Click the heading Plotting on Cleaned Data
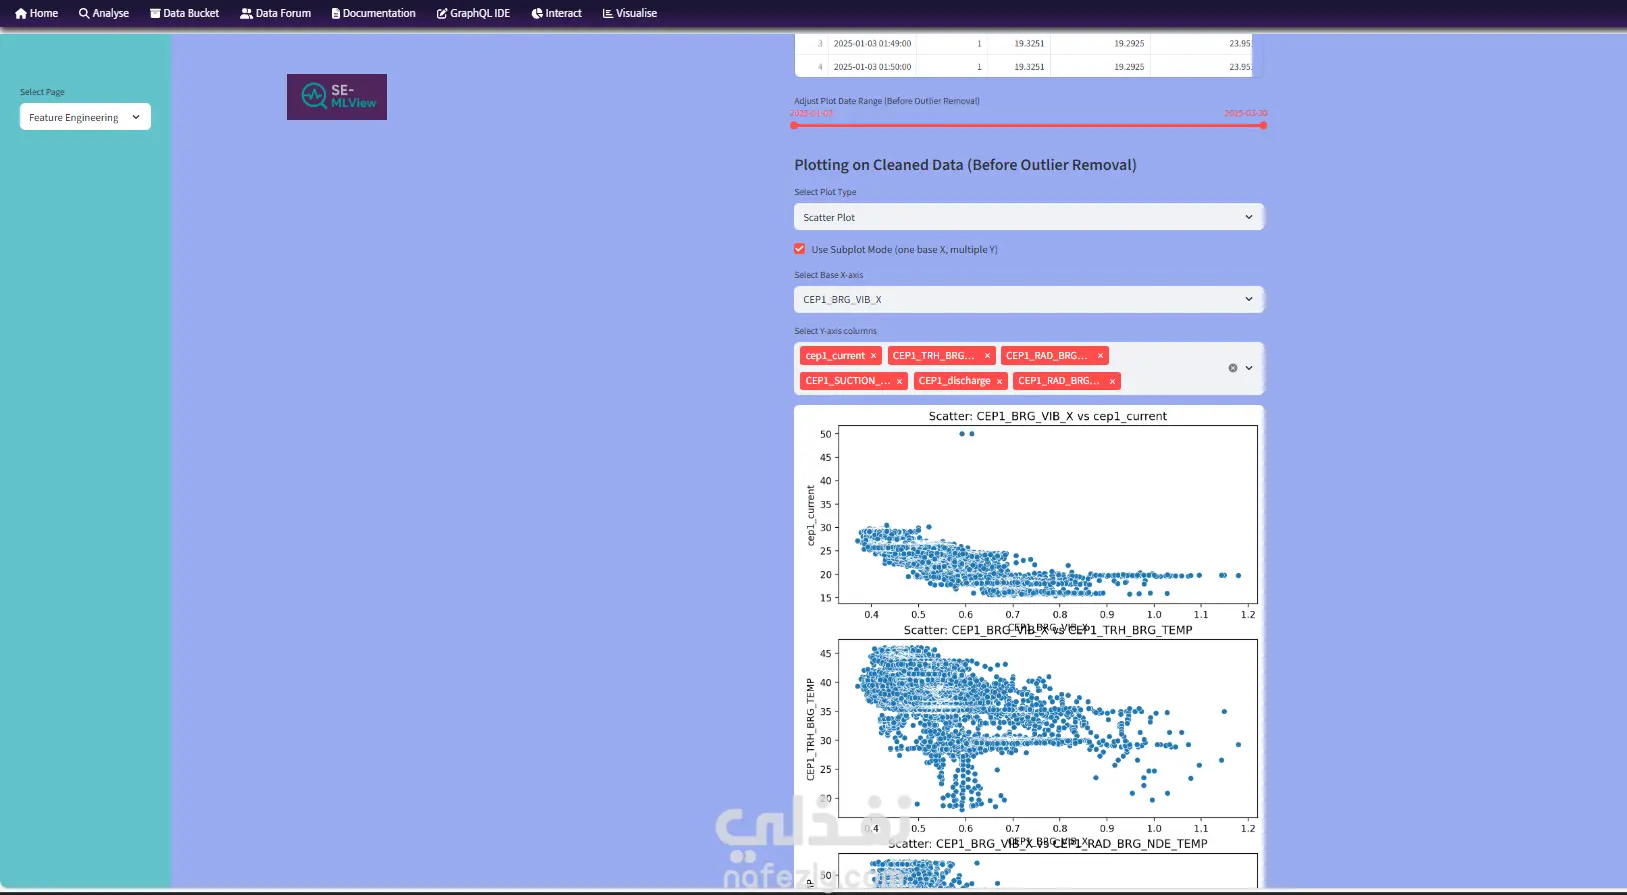Screen dimensions: 1627x895 965,165
